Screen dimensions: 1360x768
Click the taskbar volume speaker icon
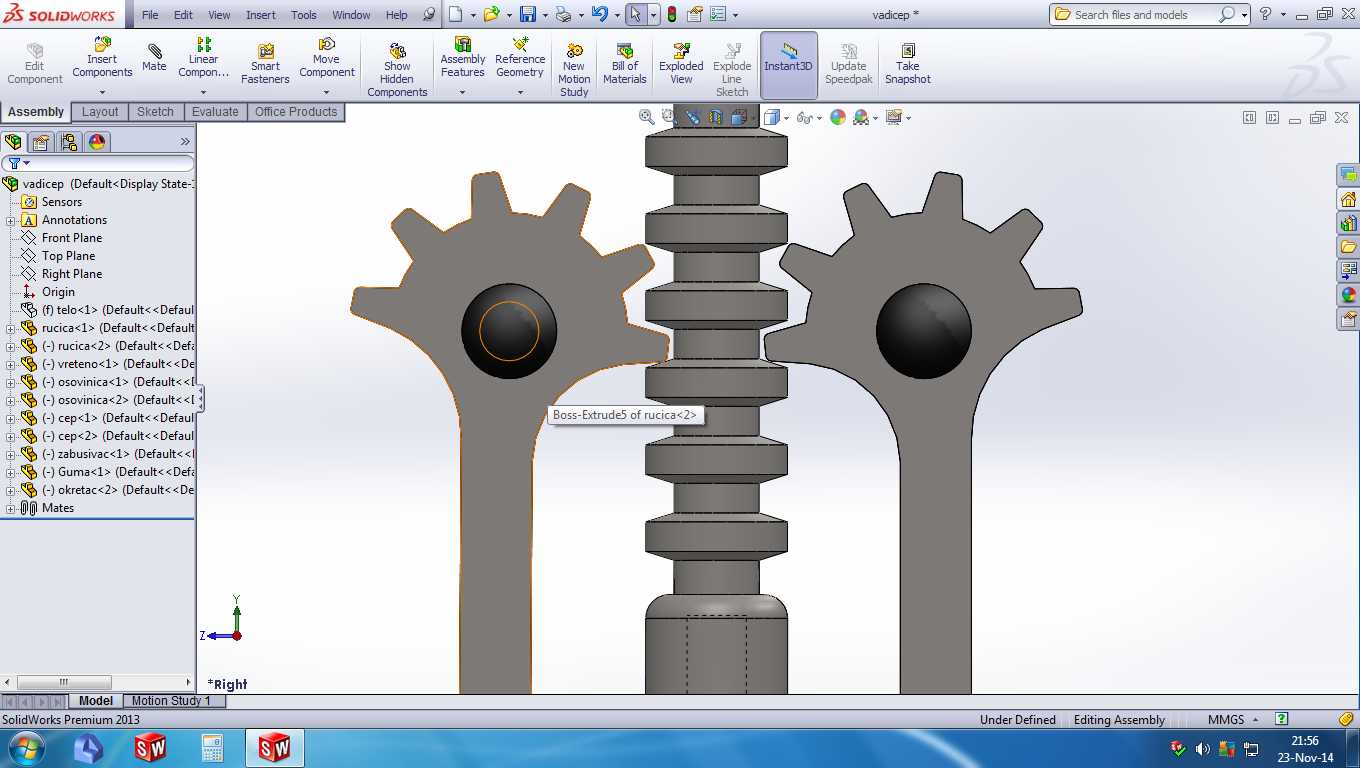tap(1203, 749)
